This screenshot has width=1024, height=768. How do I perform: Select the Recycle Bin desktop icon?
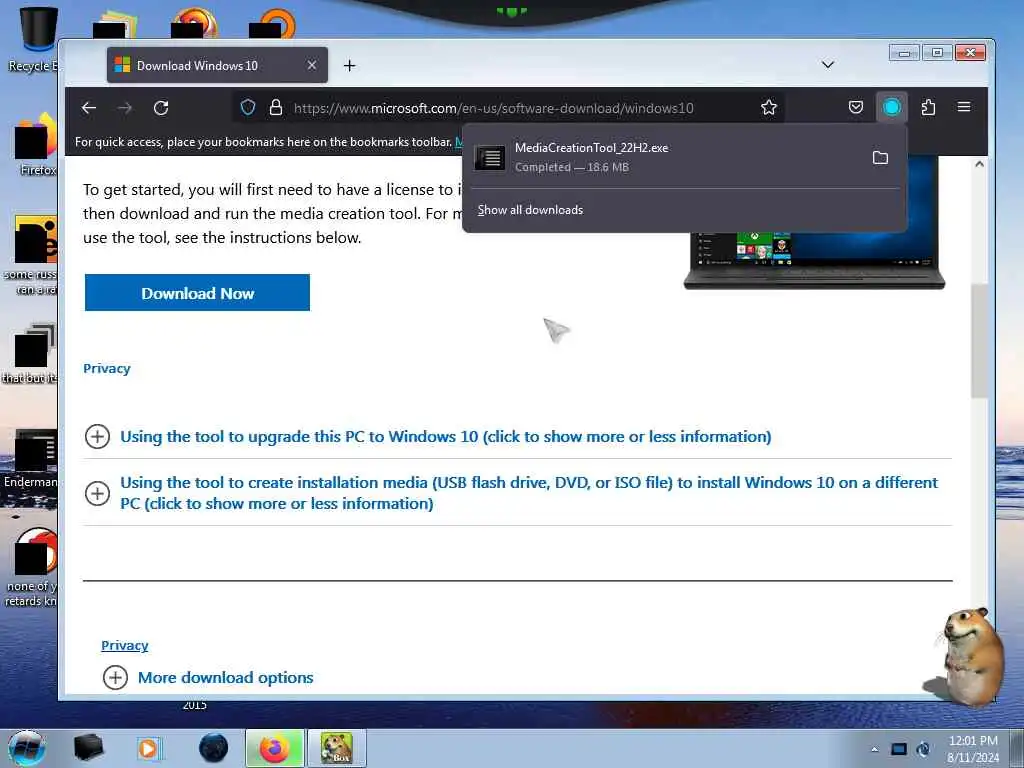click(33, 40)
